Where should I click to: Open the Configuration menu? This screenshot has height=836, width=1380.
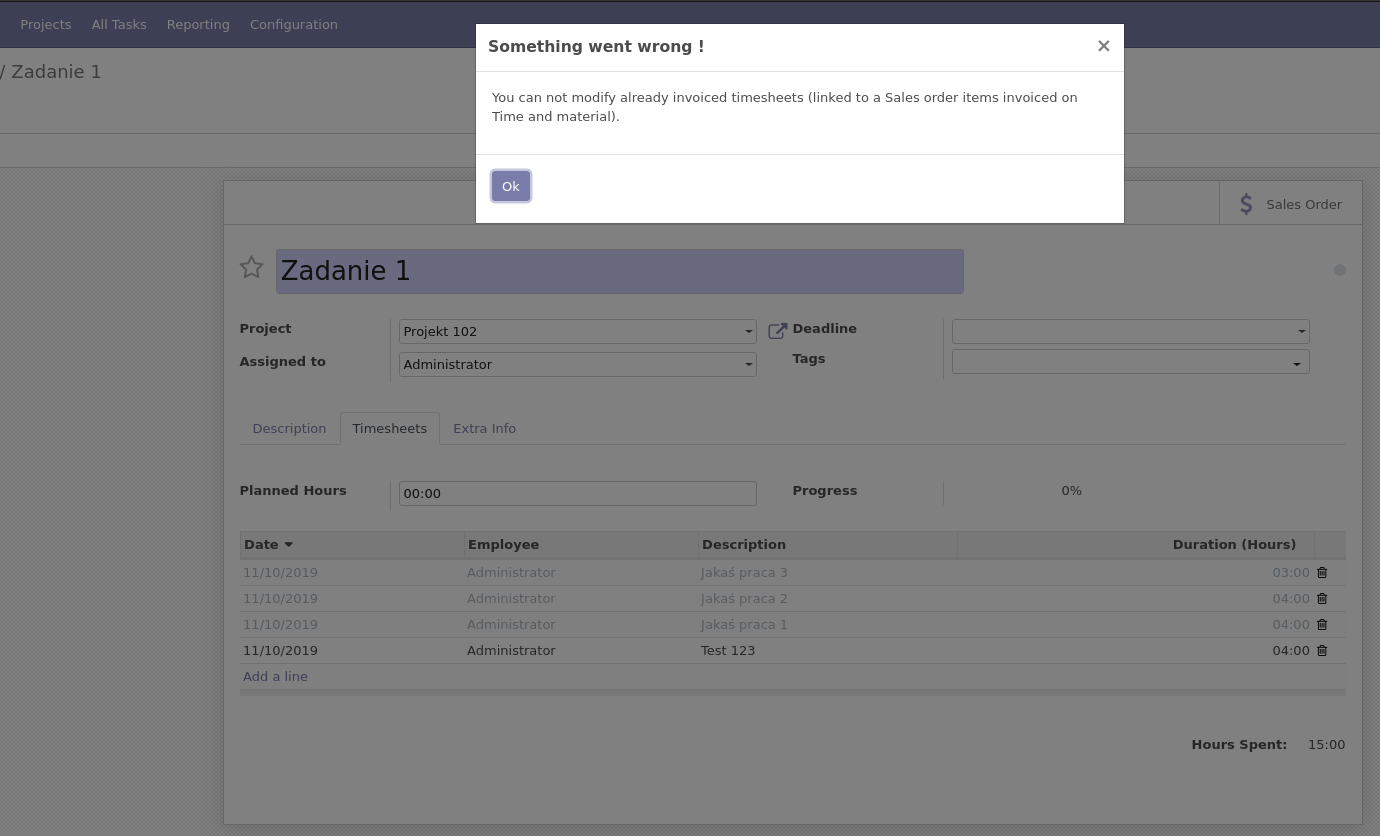293,24
